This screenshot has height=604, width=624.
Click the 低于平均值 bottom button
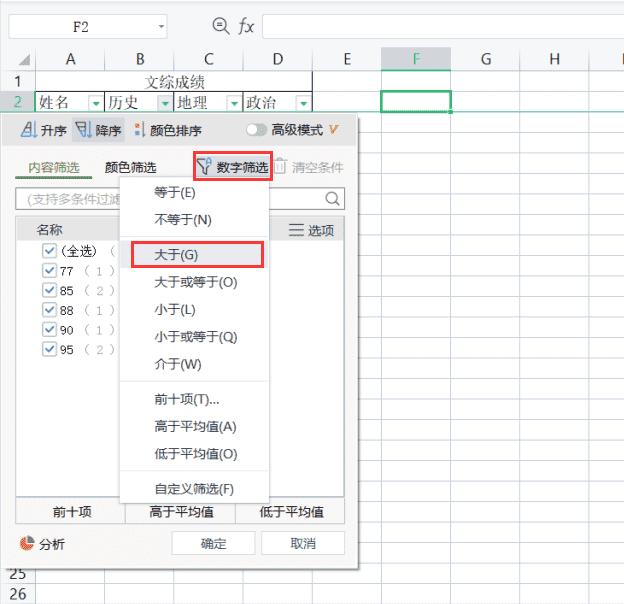pyautogui.click(x=291, y=511)
